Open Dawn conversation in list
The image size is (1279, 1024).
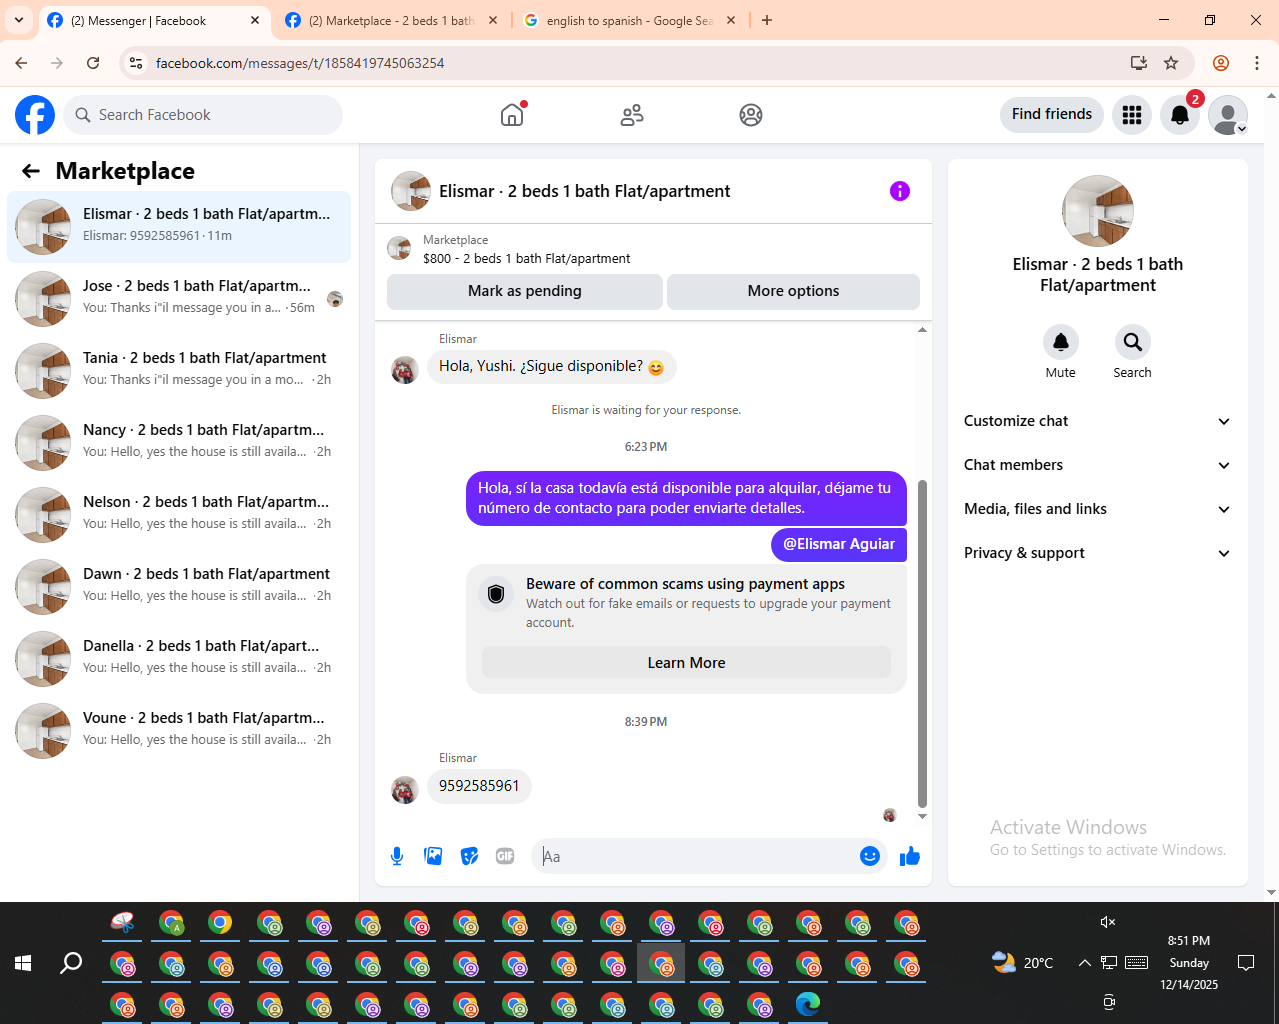179,587
